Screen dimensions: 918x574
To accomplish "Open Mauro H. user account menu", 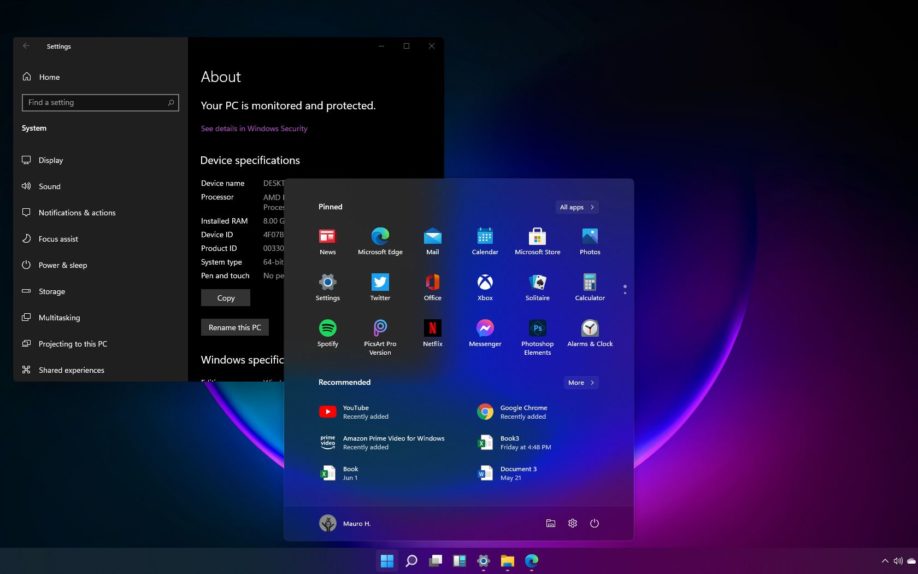I will click(x=345, y=523).
